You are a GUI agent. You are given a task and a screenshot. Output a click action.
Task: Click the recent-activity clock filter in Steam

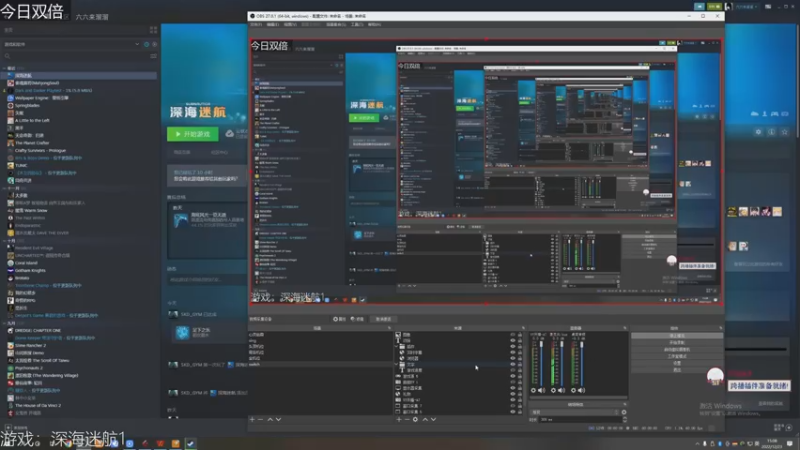coord(146,44)
